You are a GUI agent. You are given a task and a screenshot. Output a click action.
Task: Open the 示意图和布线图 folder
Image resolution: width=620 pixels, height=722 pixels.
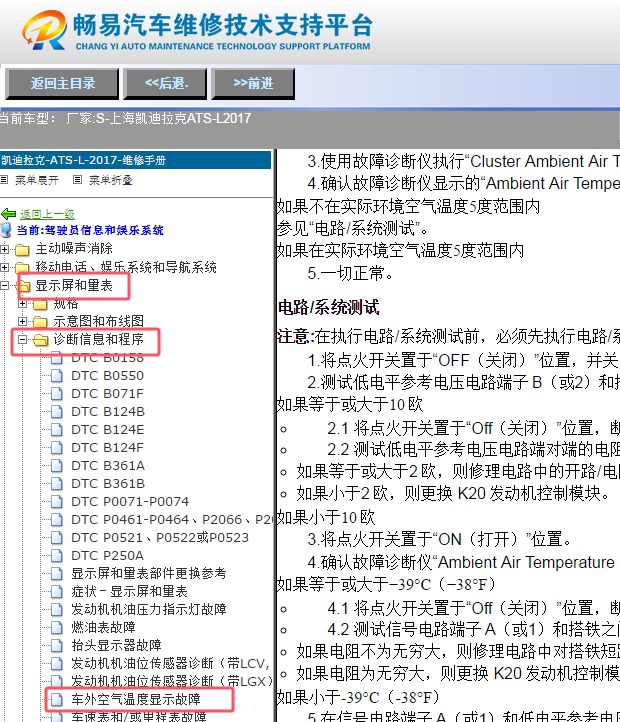pyautogui.click(x=99, y=321)
